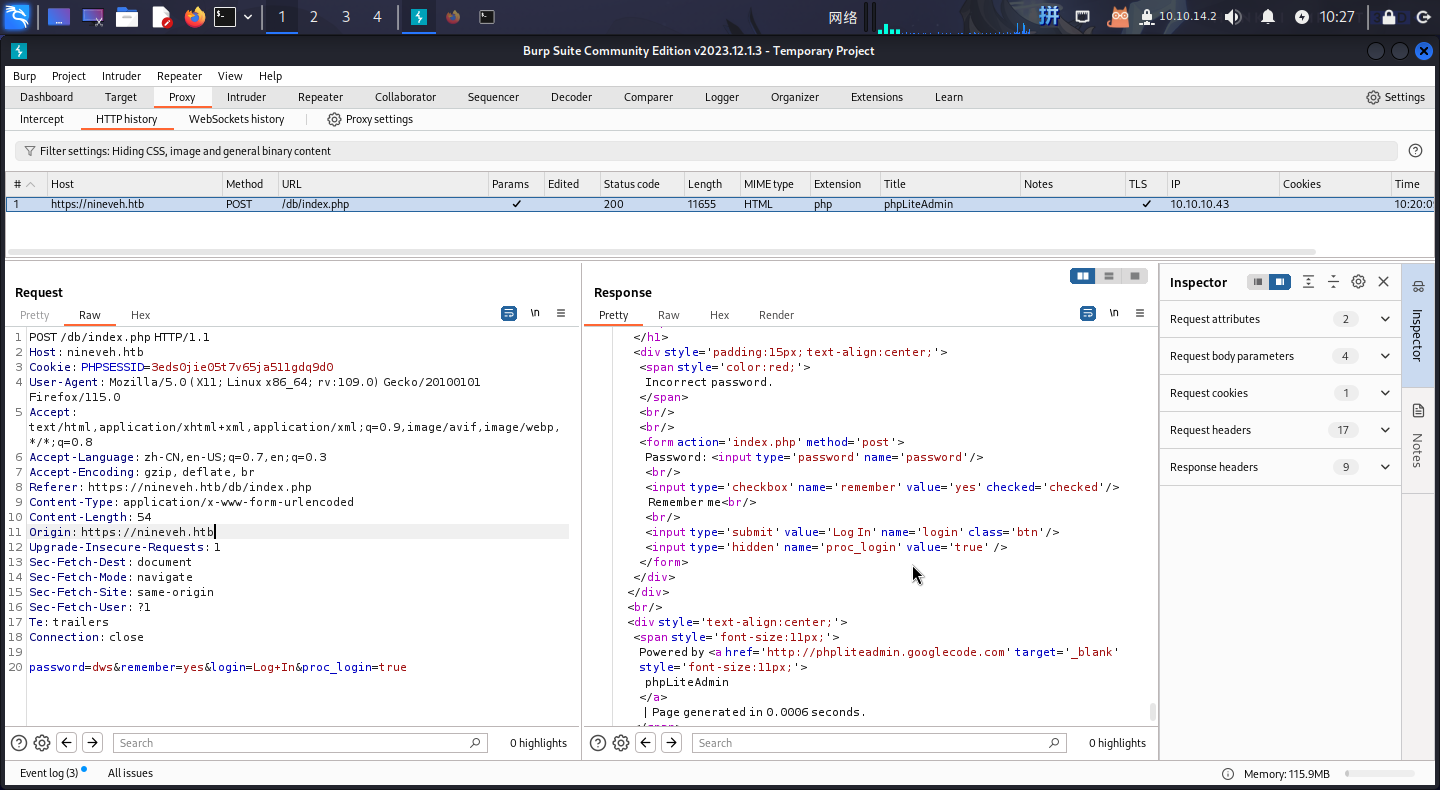Screen dimensions: 1440x790
Task: Open Event log in status bar
Action: pyautogui.click(x=49, y=773)
